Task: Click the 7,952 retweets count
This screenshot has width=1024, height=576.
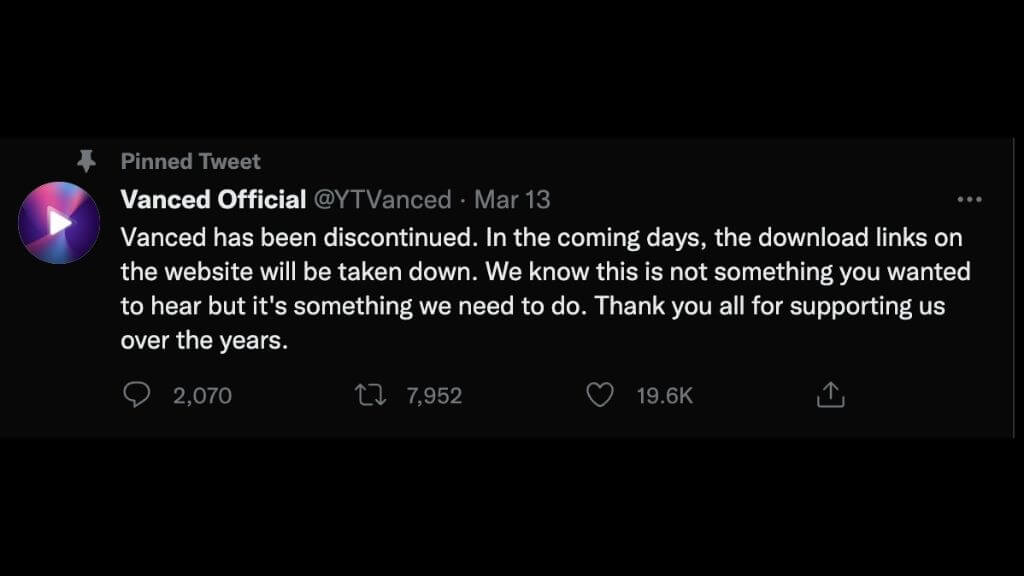Action: point(434,396)
